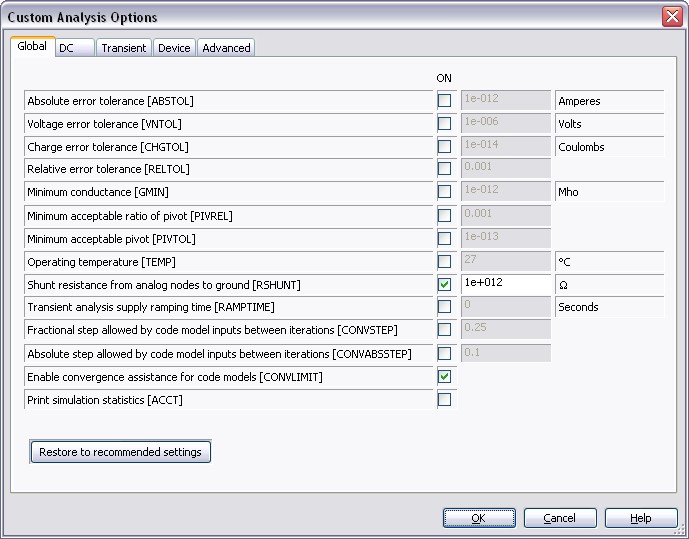Check the TEMP operating temperature checkbox
The height and width of the screenshot is (539, 689).
click(x=444, y=261)
